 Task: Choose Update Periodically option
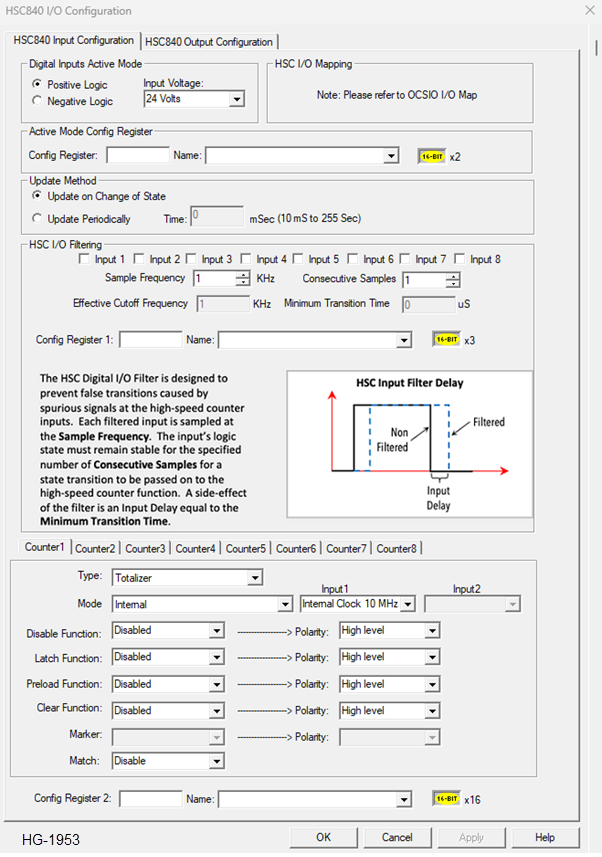pyautogui.click(x=37, y=219)
